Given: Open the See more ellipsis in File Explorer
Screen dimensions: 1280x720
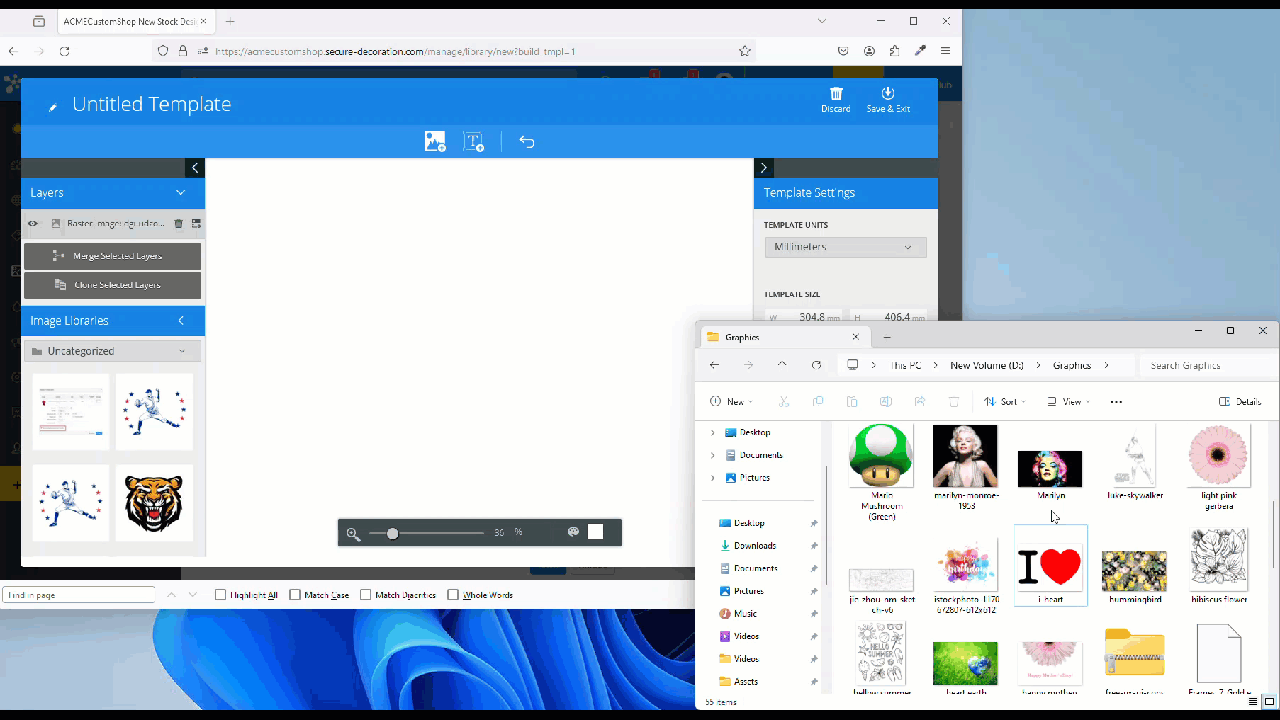Looking at the screenshot, I should (1116, 402).
